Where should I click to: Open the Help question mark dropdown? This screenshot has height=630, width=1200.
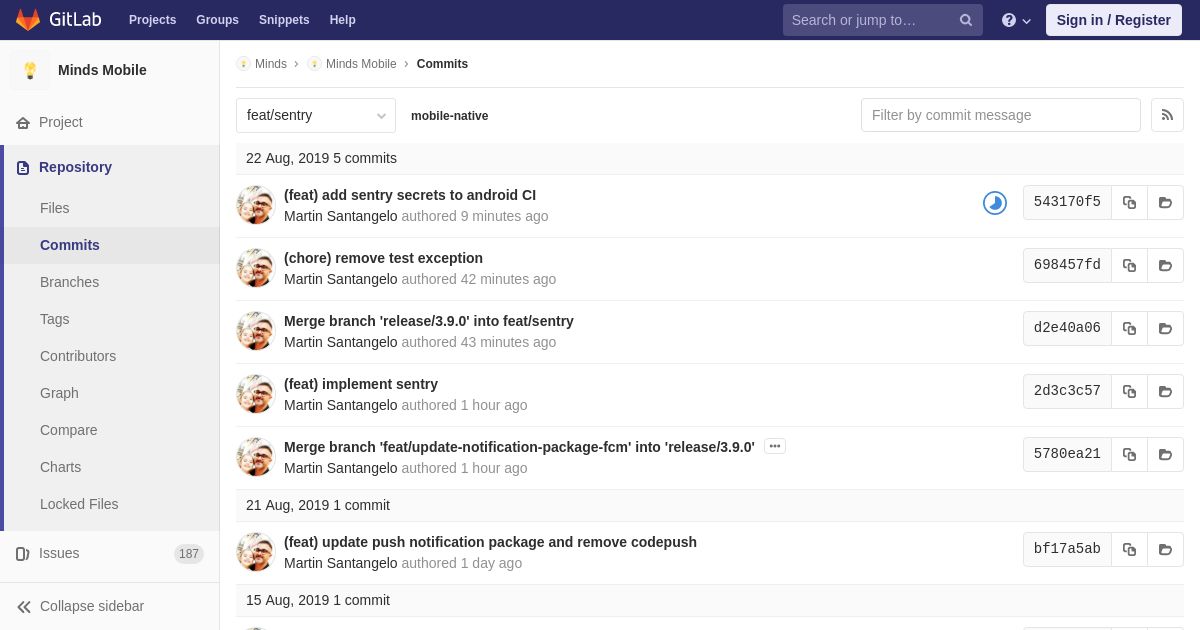[x=1016, y=20]
